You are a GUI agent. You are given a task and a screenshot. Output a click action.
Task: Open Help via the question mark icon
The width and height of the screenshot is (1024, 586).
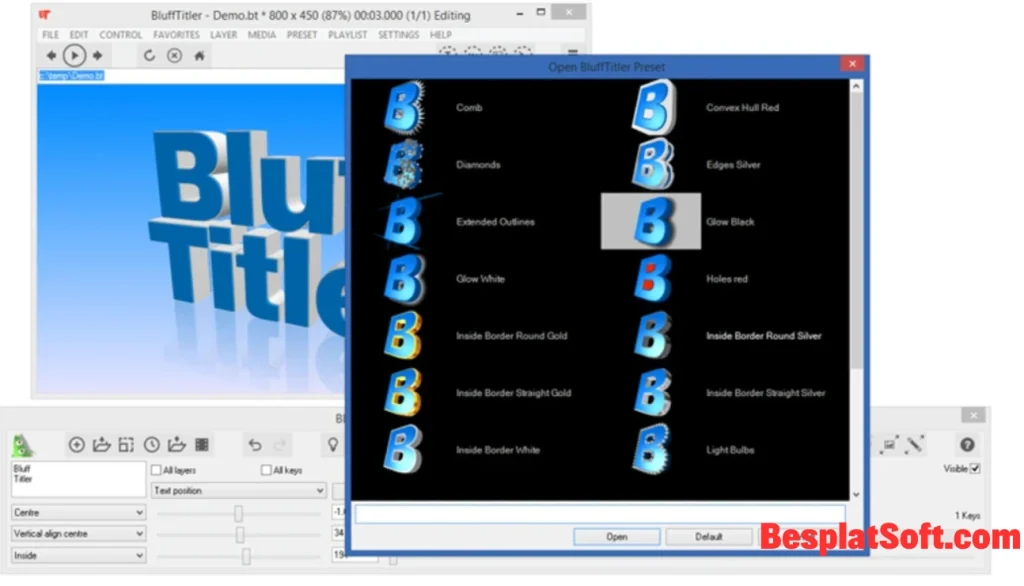pyautogui.click(x=966, y=445)
